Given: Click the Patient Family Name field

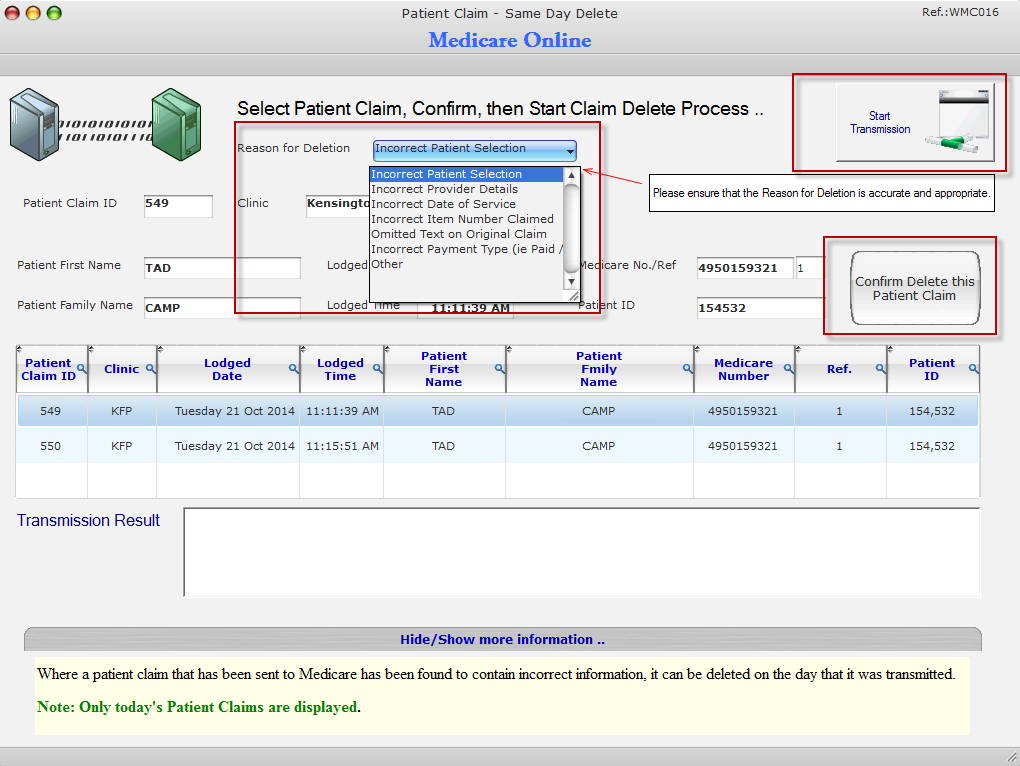Looking at the screenshot, I should pos(222,308).
